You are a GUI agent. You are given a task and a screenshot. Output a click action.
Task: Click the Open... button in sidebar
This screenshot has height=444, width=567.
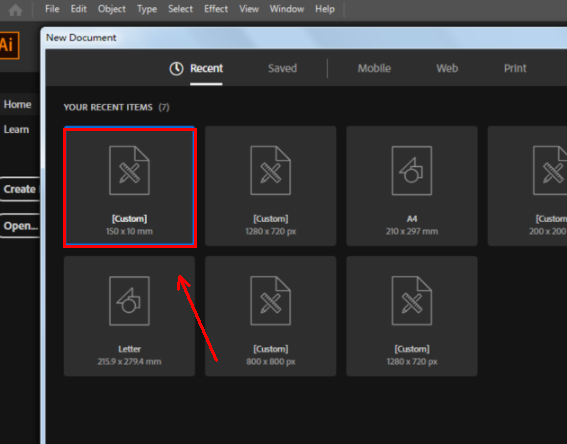[20, 226]
